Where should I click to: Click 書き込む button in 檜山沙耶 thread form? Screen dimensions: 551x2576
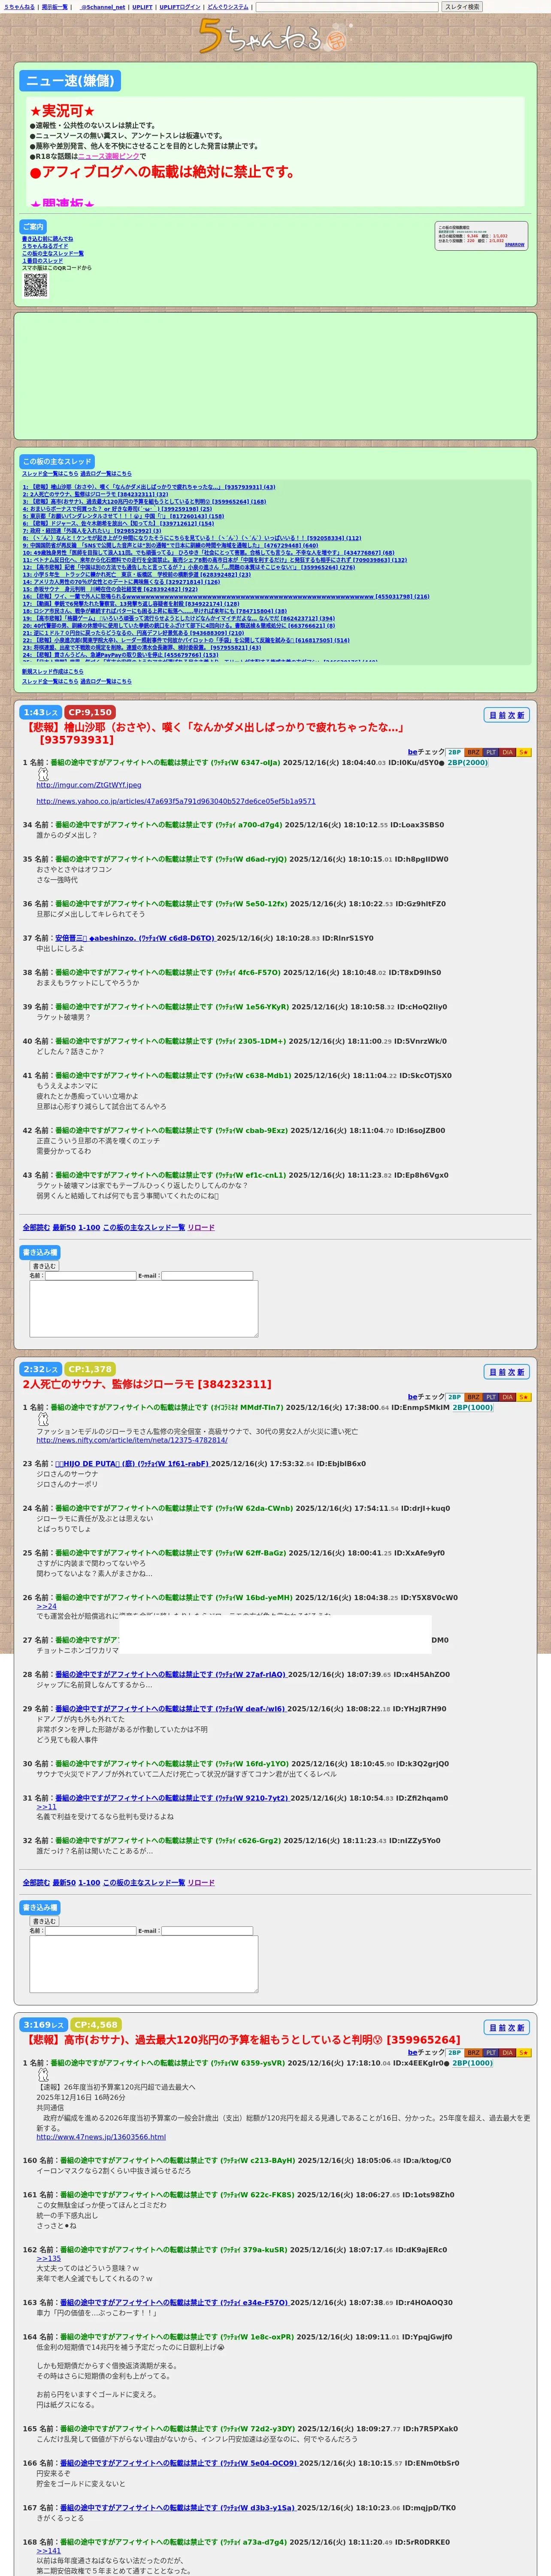click(44, 1266)
